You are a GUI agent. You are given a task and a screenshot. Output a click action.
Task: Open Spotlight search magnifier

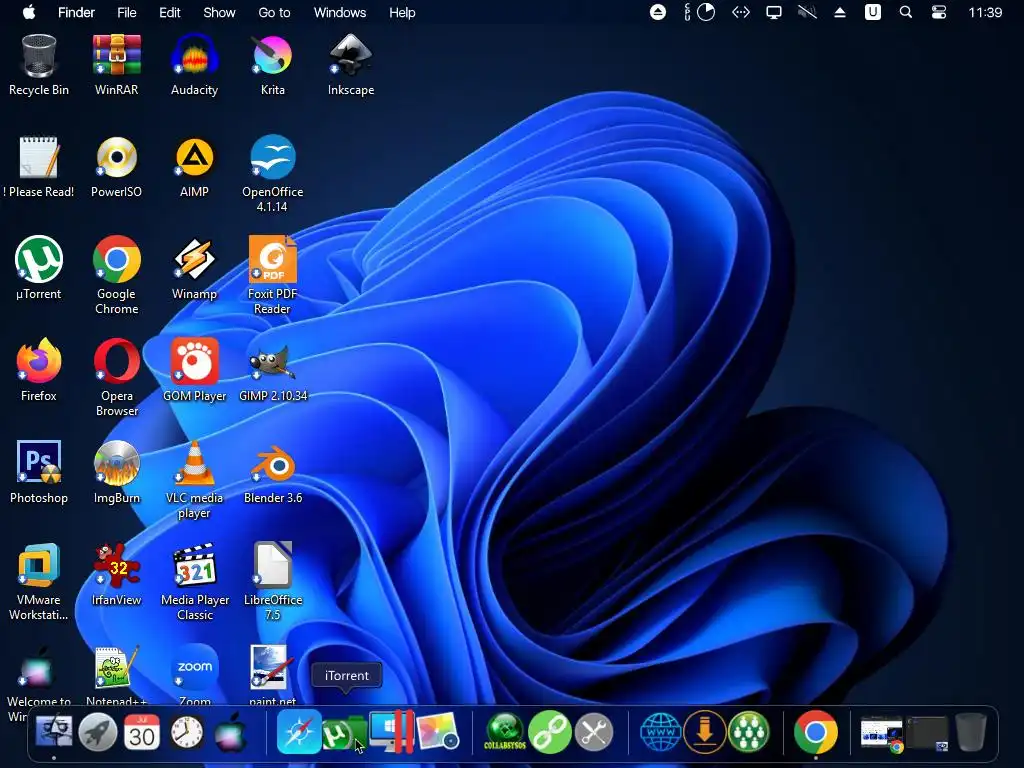pyautogui.click(x=906, y=12)
